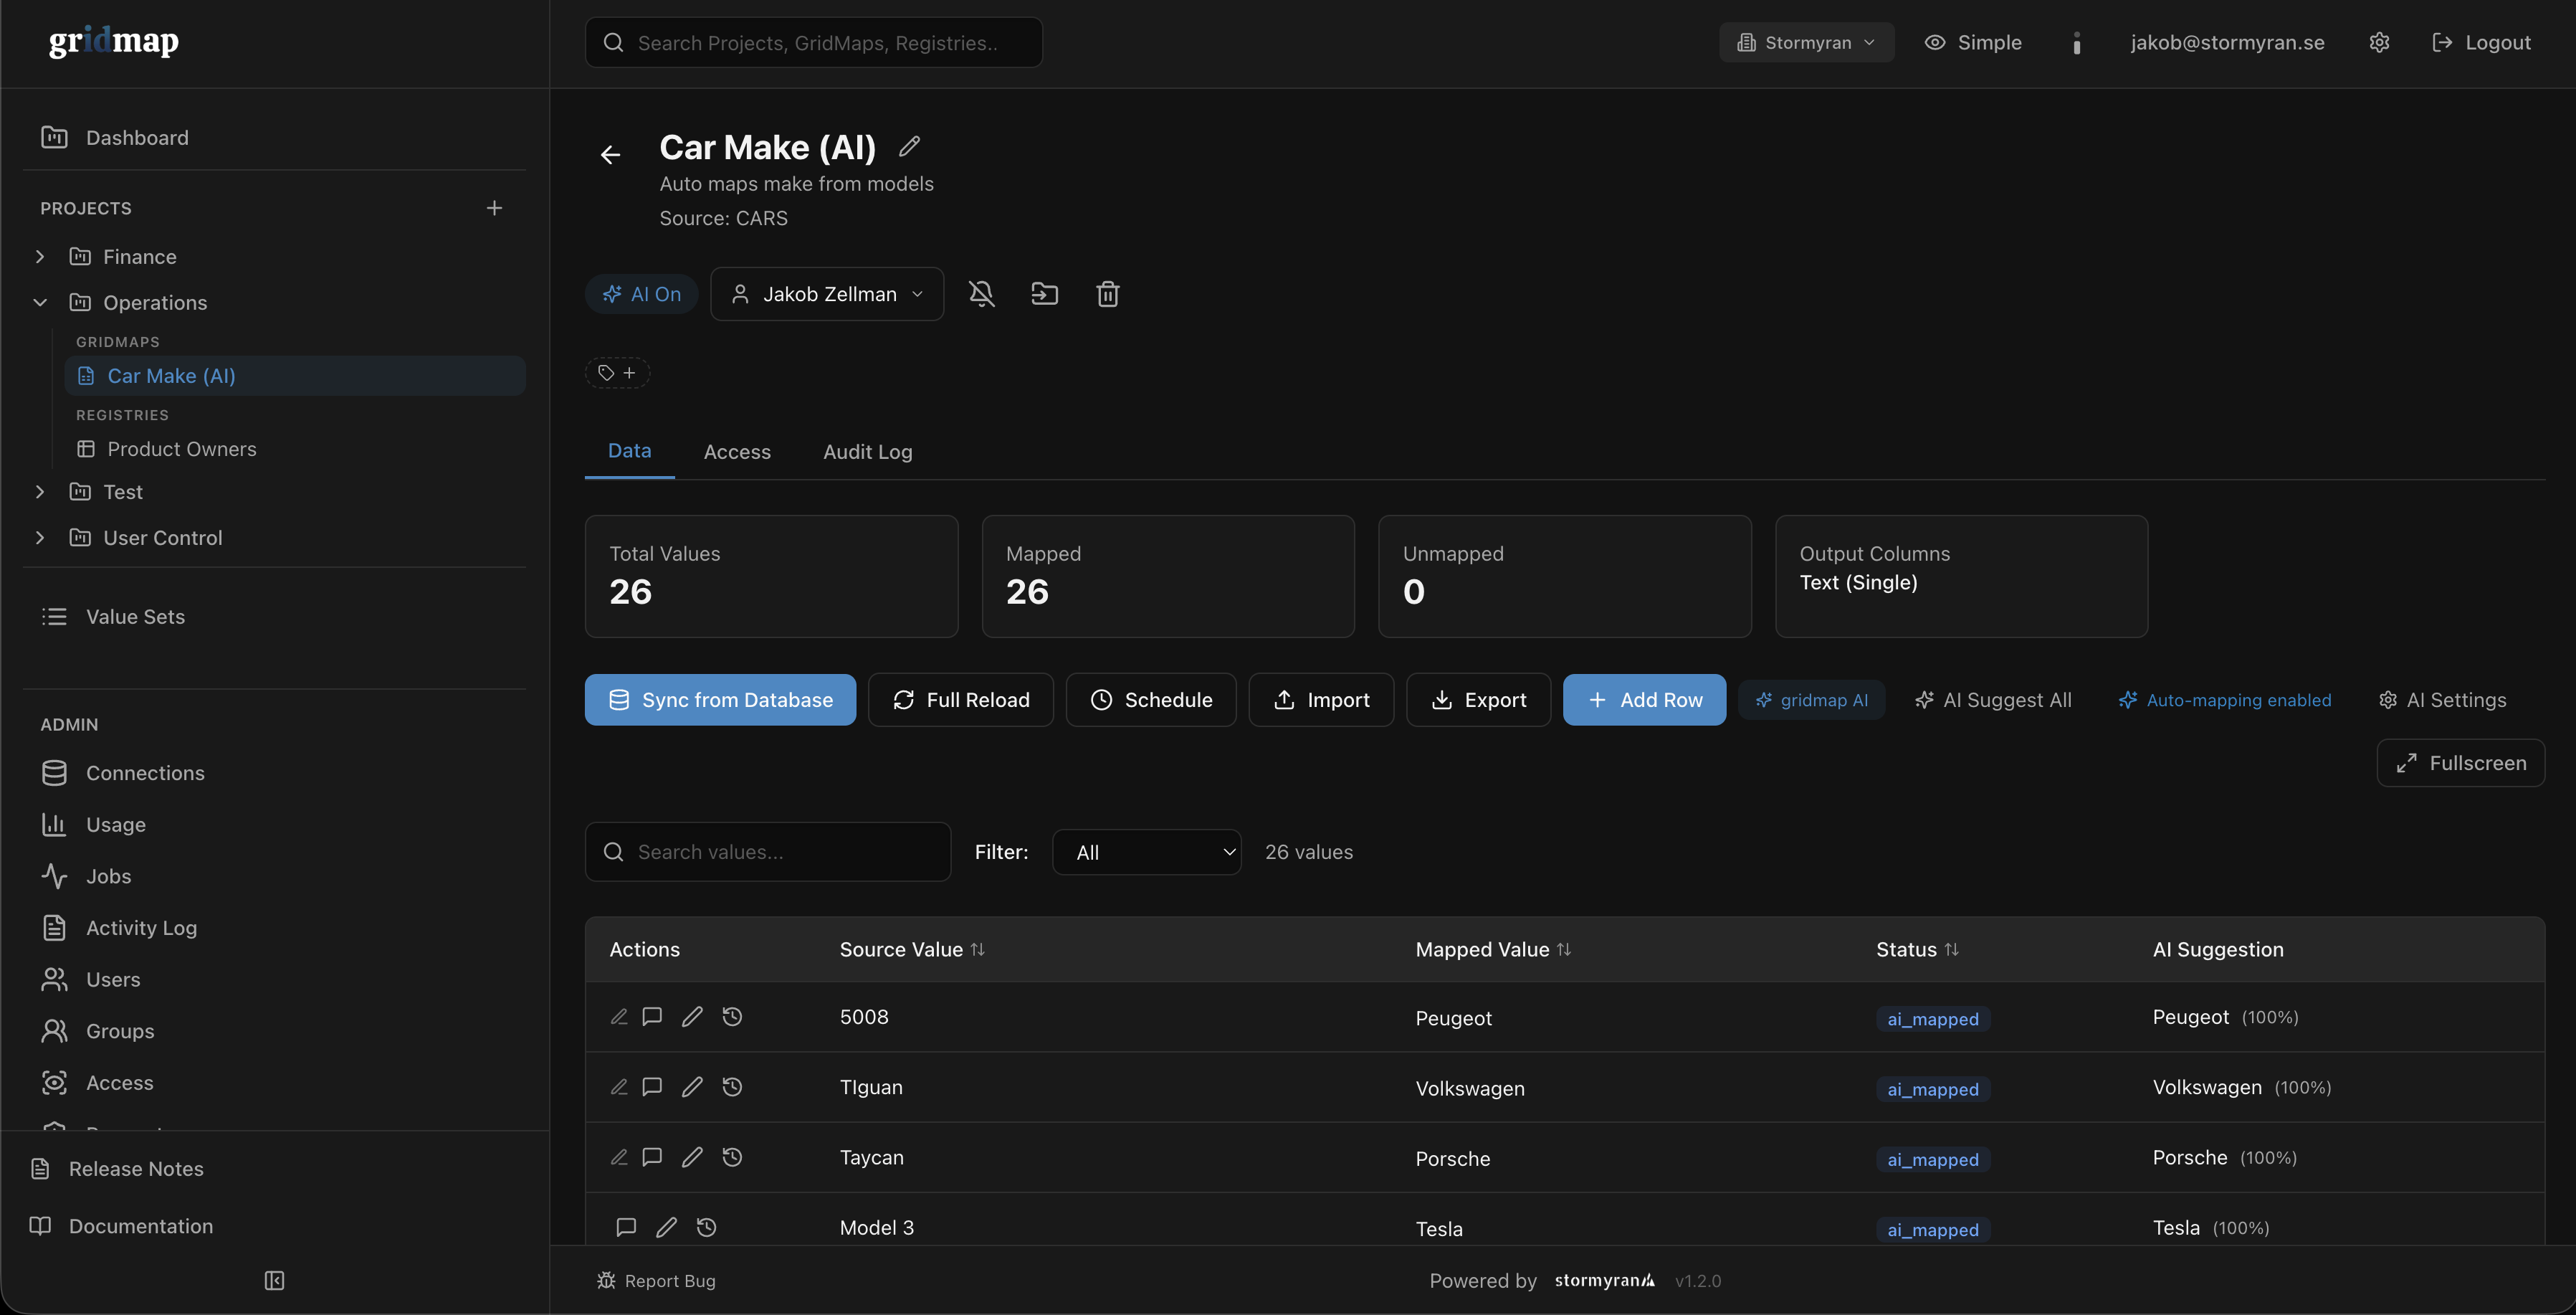Edit the Car Make (AI) title pencil icon
This screenshot has width=2576, height=1315.
(909, 147)
